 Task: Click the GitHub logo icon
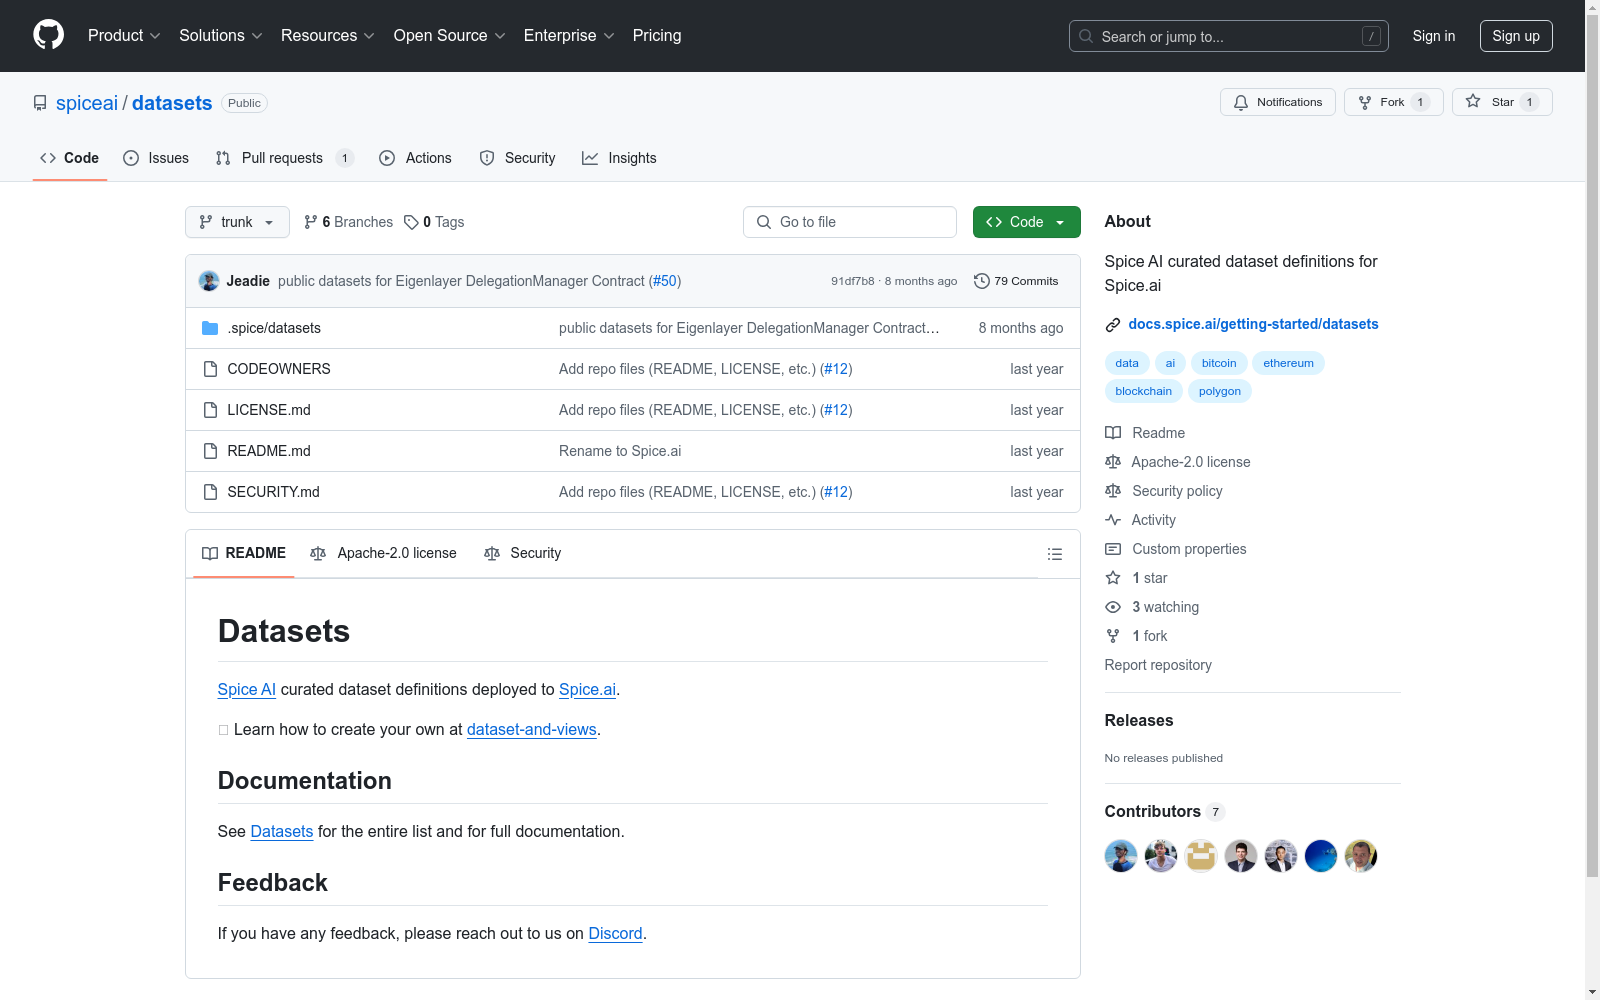48,35
